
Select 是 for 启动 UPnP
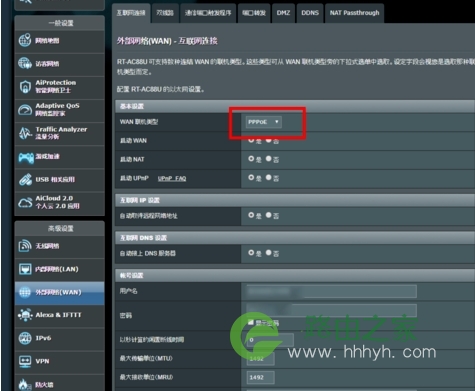point(251,178)
